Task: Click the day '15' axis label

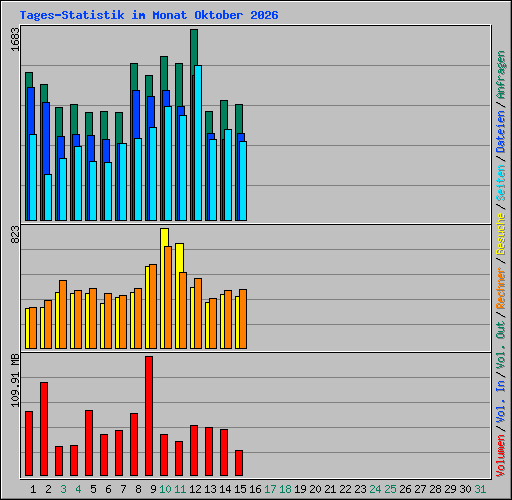Action: click(x=240, y=489)
